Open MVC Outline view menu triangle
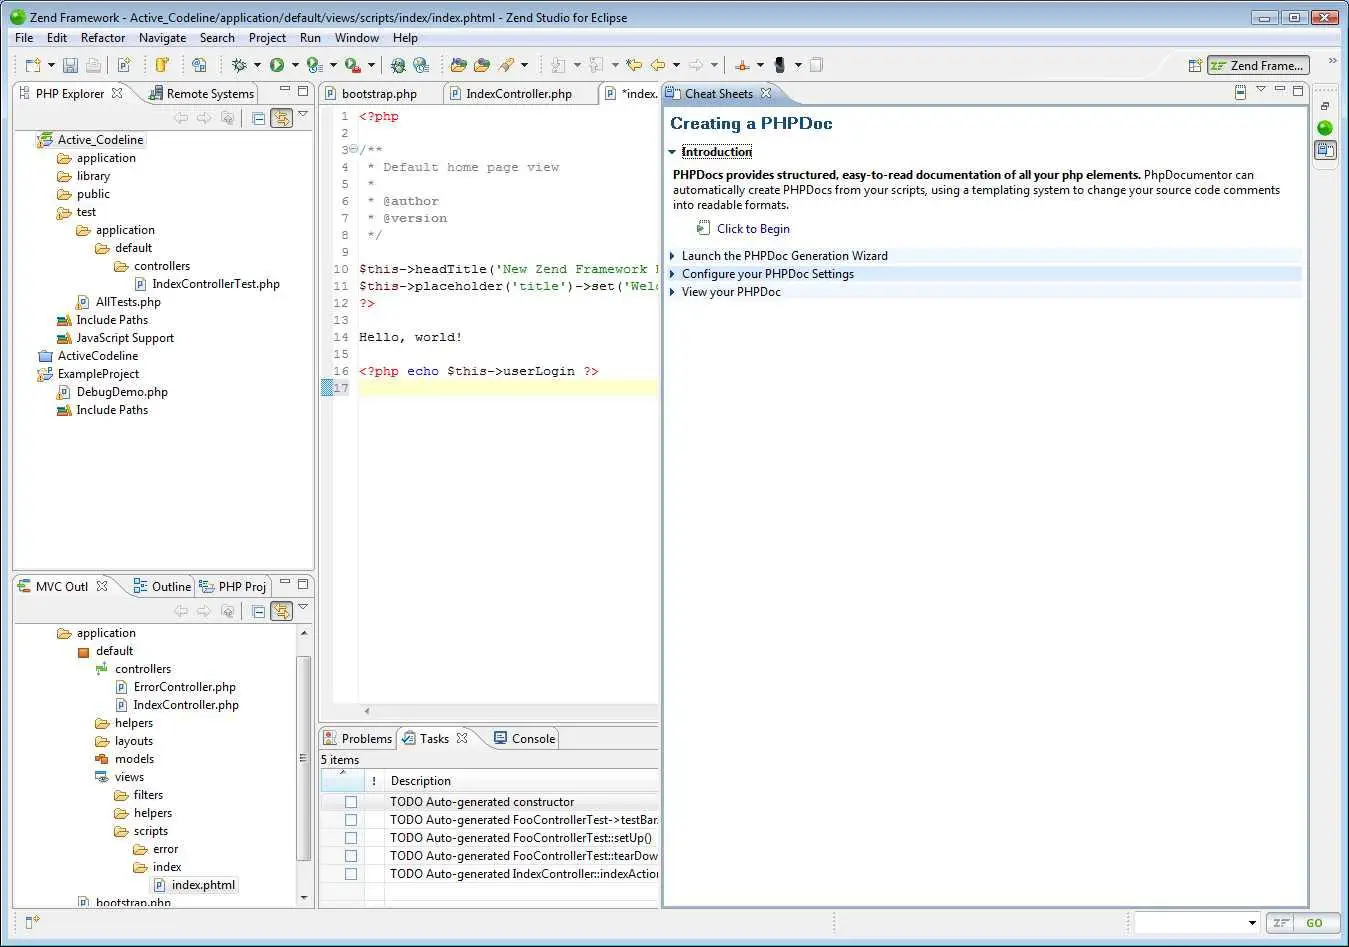 point(303,606)
